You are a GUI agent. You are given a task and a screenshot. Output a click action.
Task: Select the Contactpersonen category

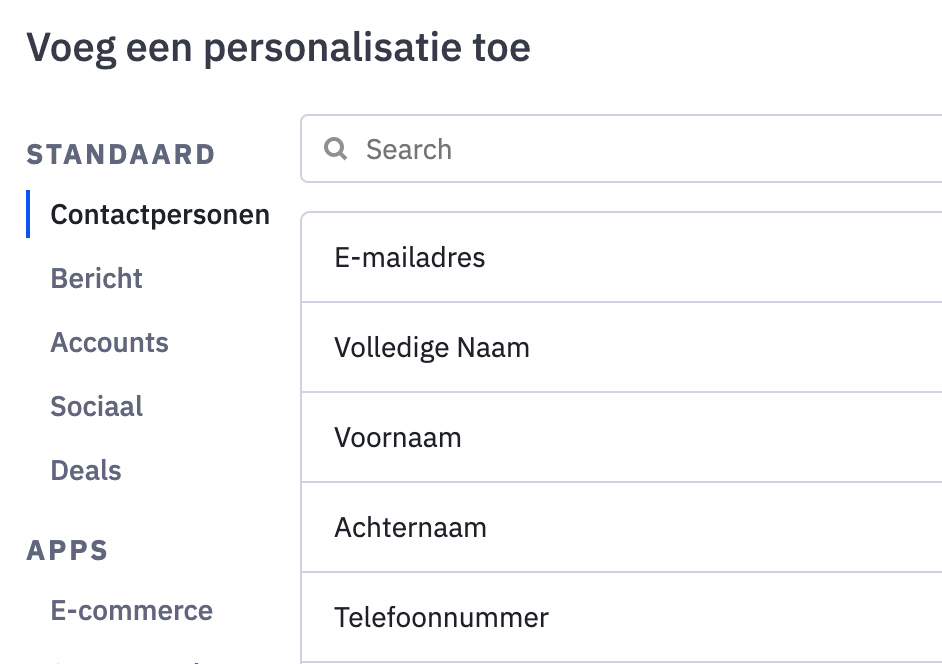[x=160, y=215]
